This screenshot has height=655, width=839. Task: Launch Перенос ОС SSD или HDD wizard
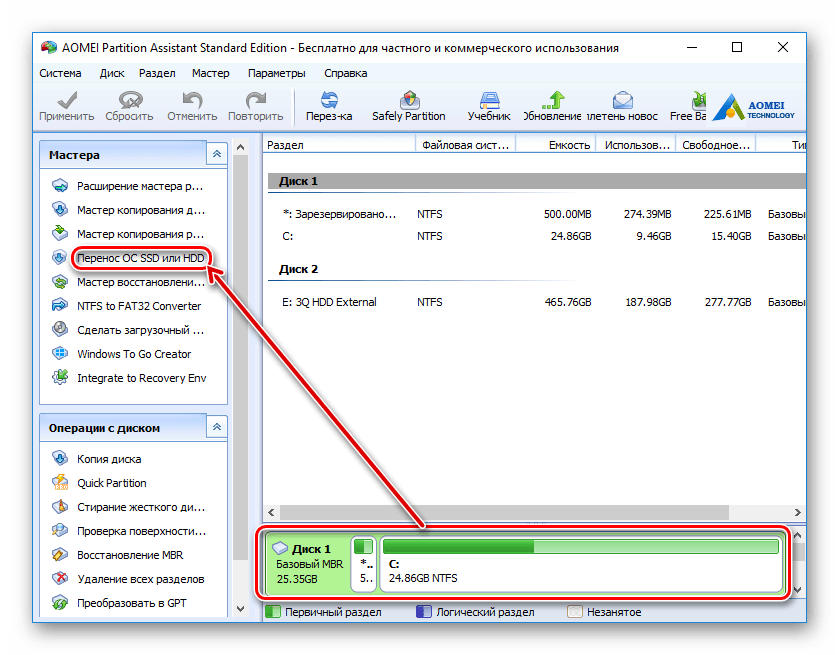(x=141, y=258)
